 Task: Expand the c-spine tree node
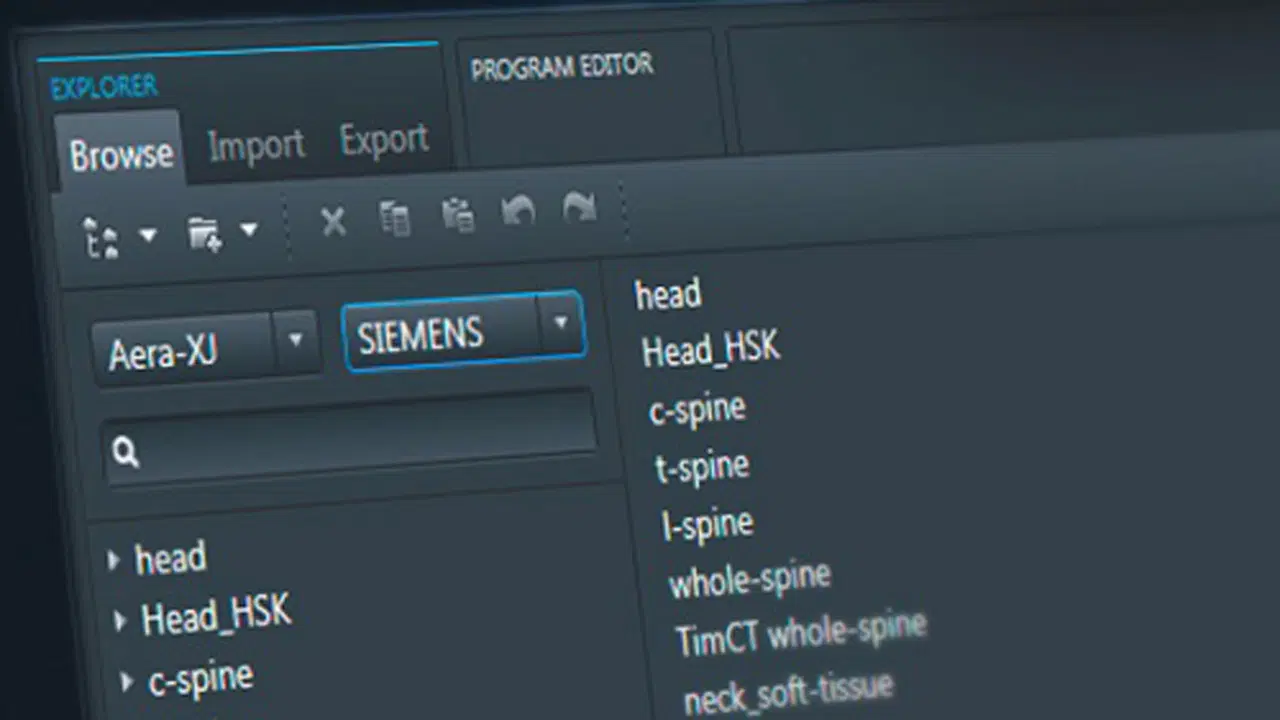point(127,683)
